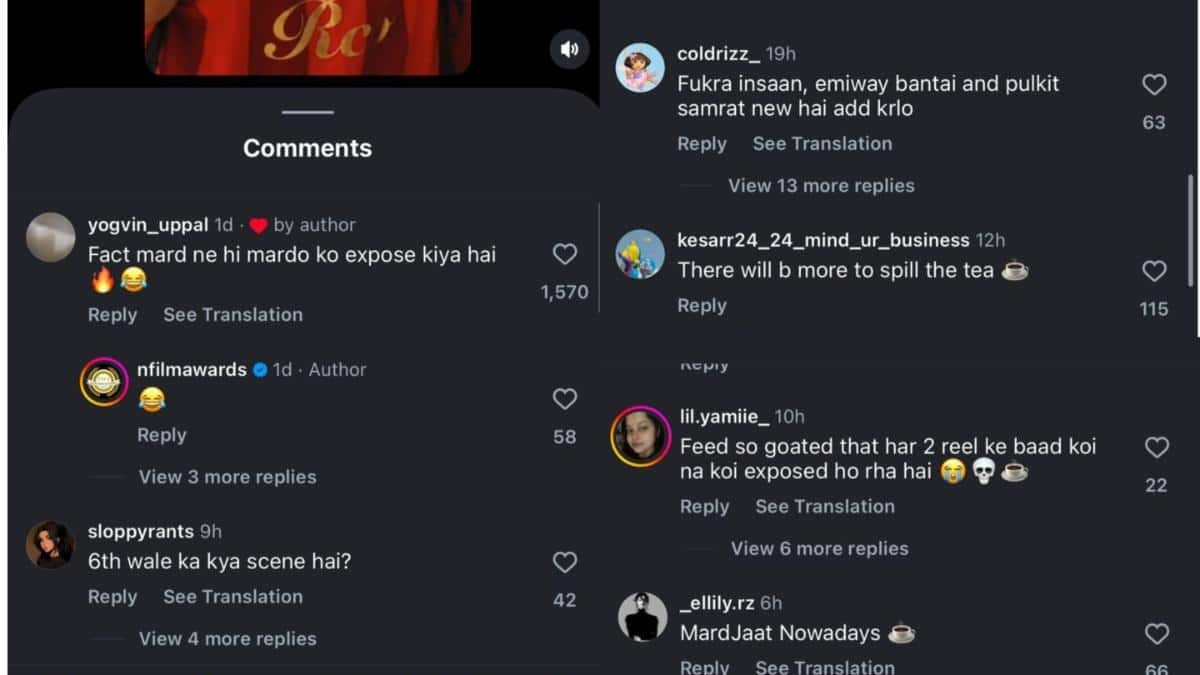Viewport: 1200px width, 675px height.
Task: Like sloppyrants' comment
Action: [565, 563]
